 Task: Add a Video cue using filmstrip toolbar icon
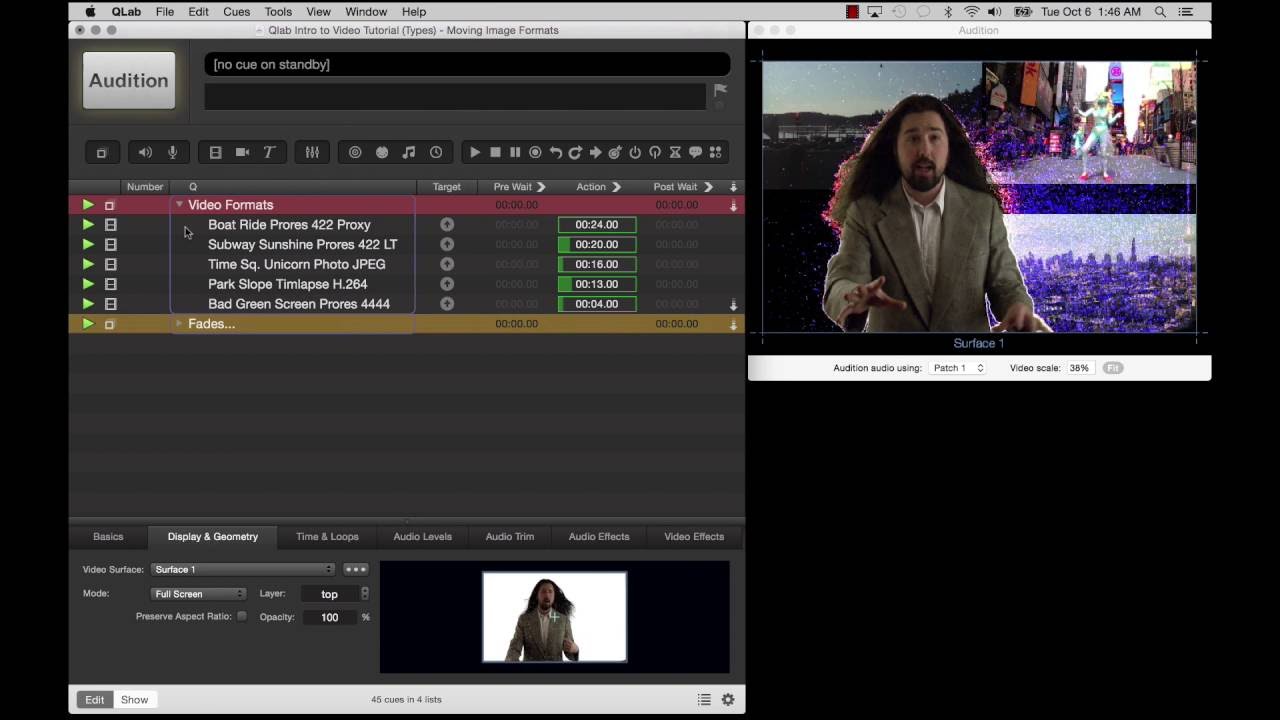[x=215, y=153]
